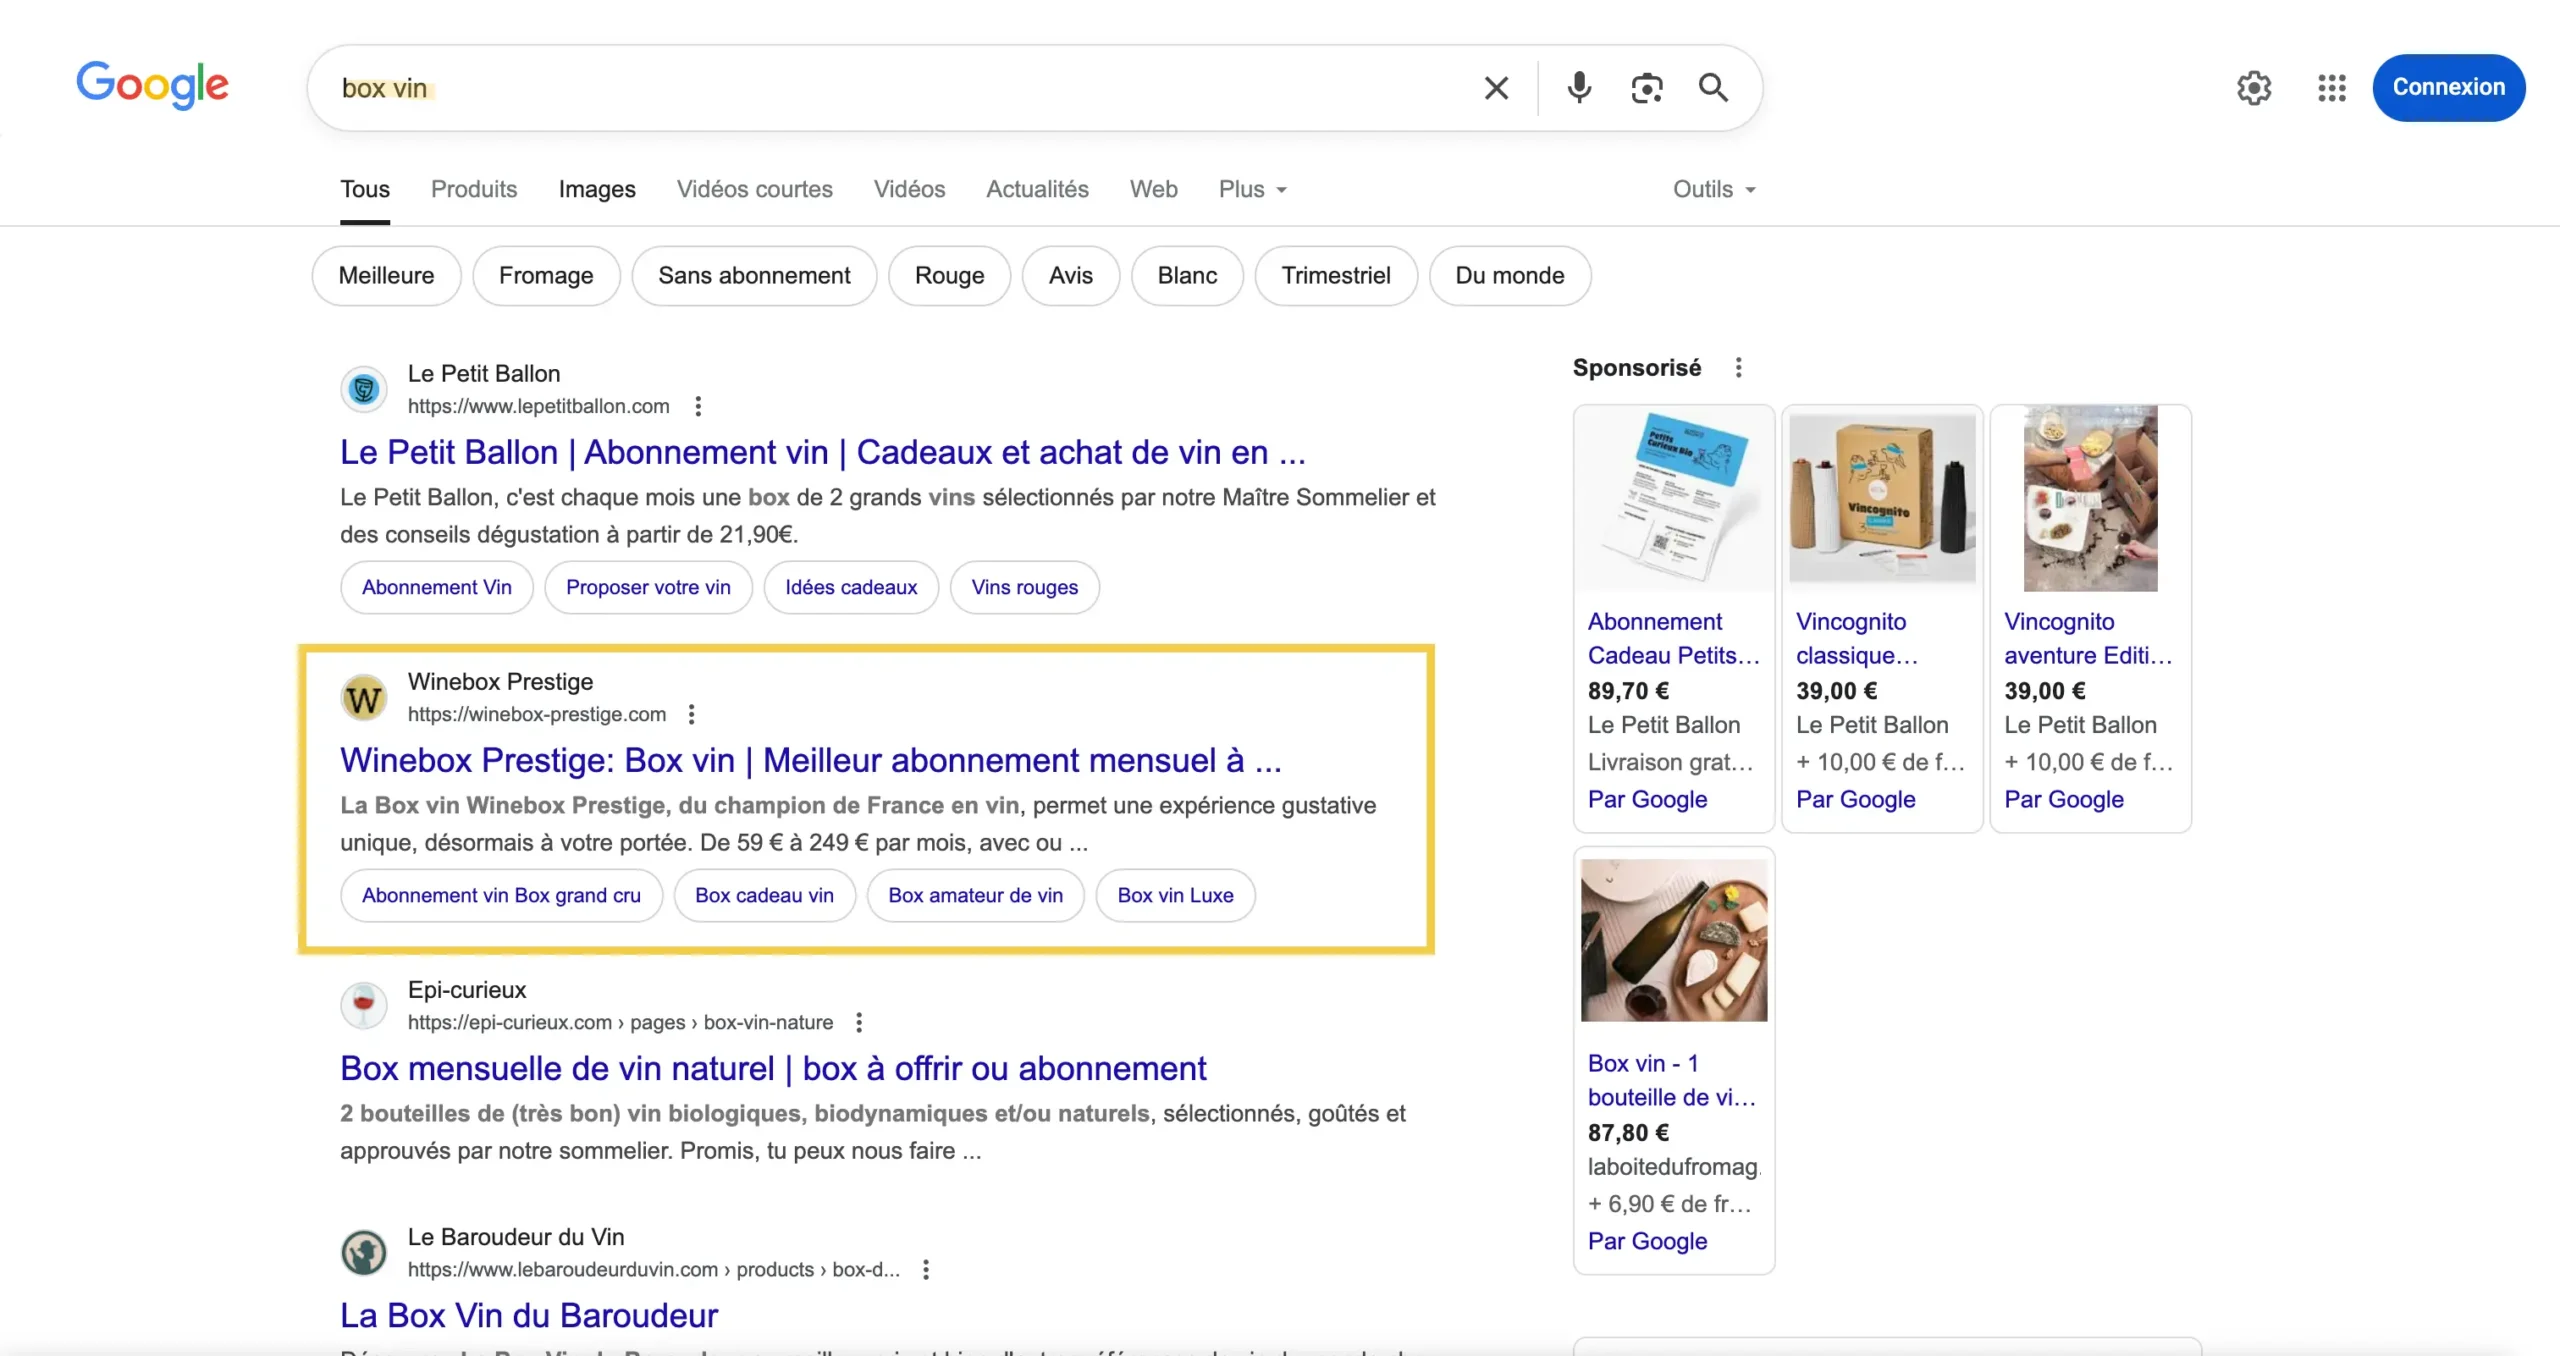Viewport: 2560px width, 1356px height.
Task: Select the Trimestriel filter chip
Action: coord(1336,275)
